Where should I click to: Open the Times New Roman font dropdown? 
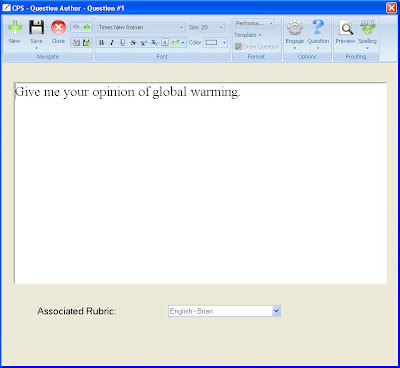coord(141,27)
